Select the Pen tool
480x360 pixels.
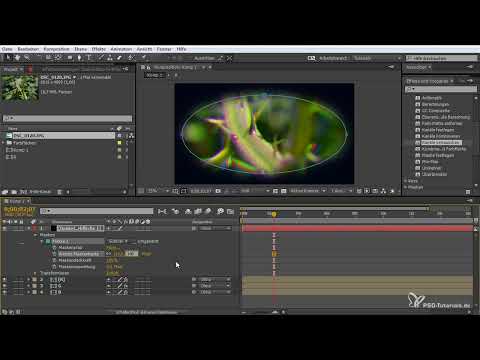tap(79, 58)
